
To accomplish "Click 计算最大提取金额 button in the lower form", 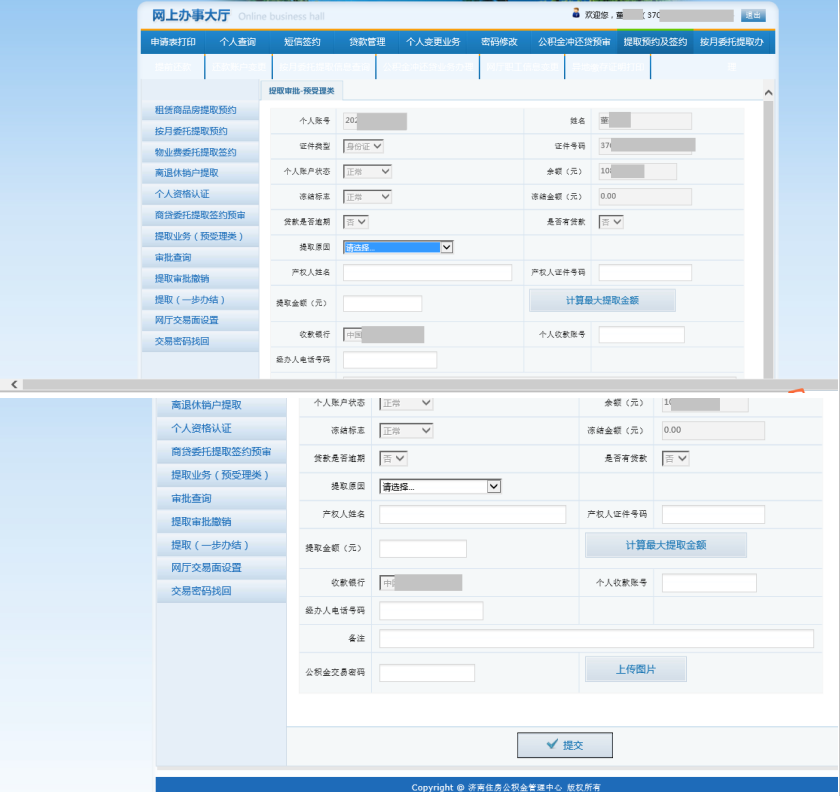I will coord(666,545).
